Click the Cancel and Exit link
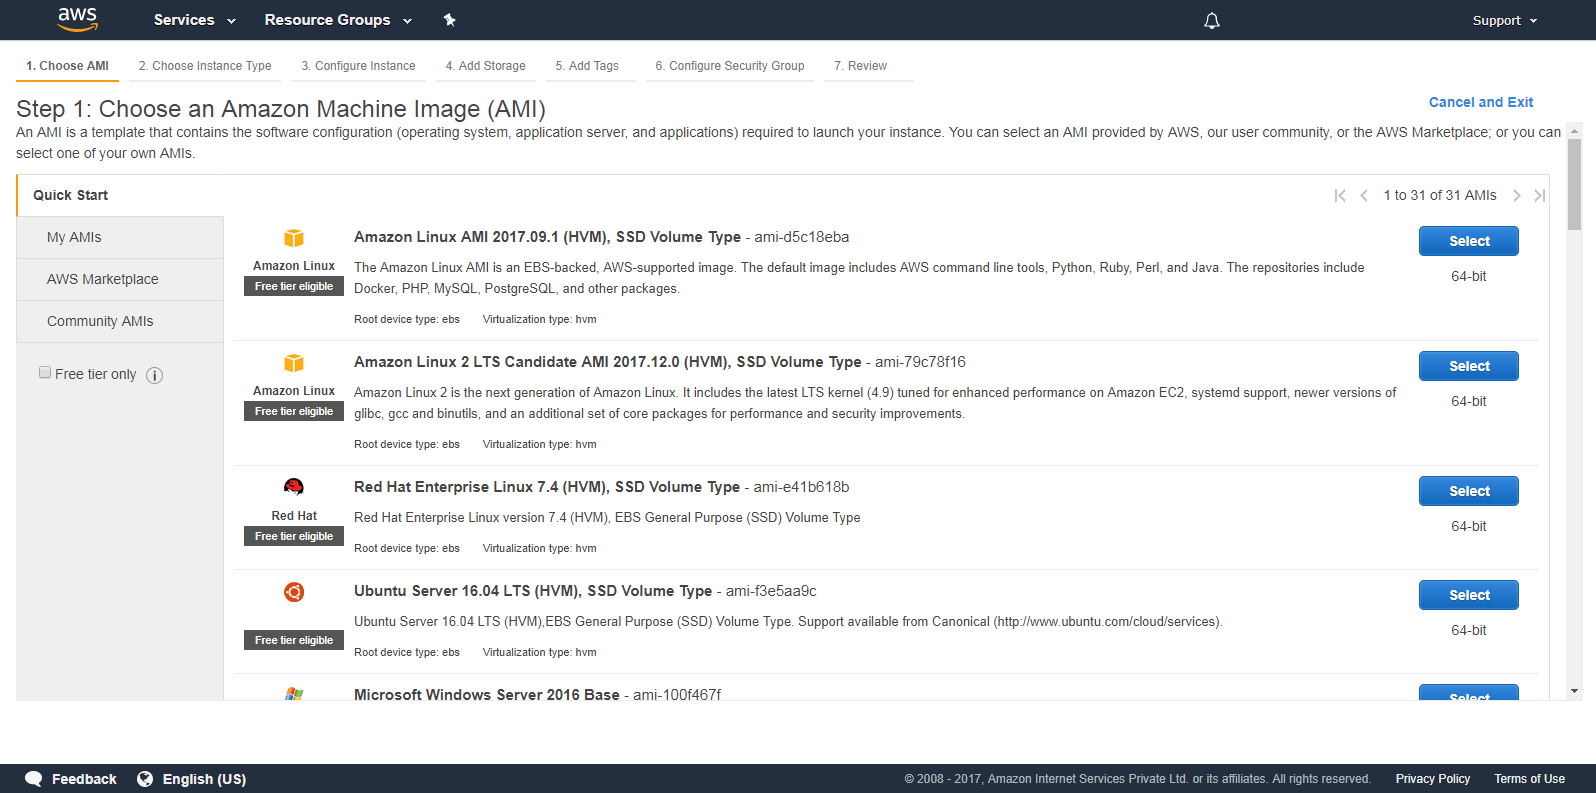The height and width of the screenshot is (793, 1596). click(1480, 102)
